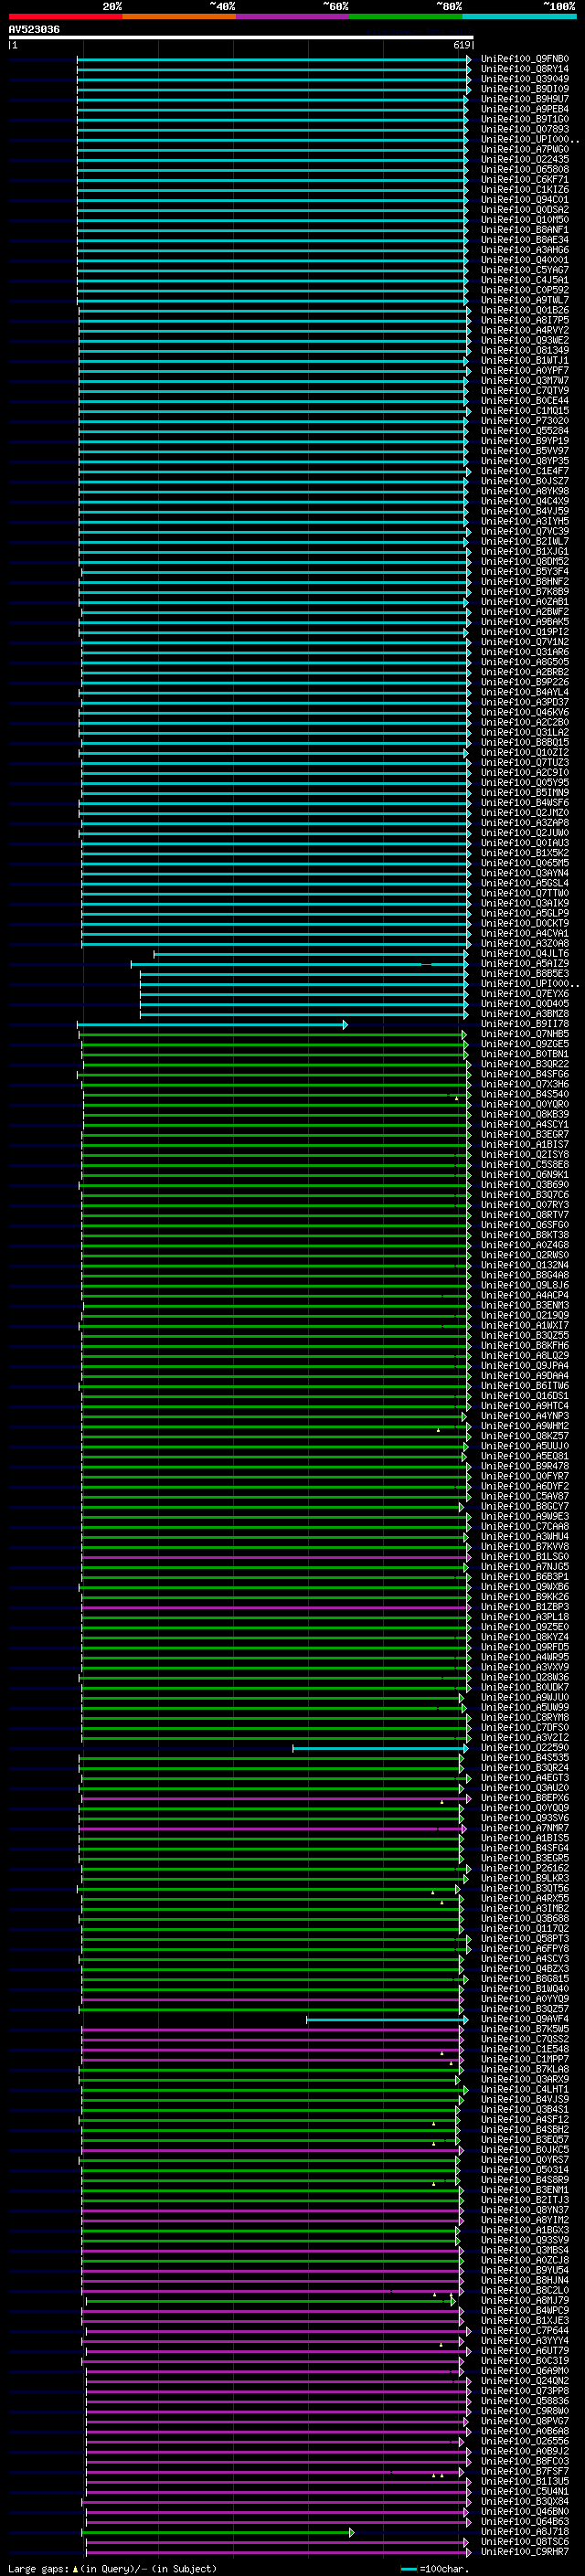Select hit label UniRef100_Q0DSA2
The width and height of the screenshot is (585, 2576).
tap(525, 209)
